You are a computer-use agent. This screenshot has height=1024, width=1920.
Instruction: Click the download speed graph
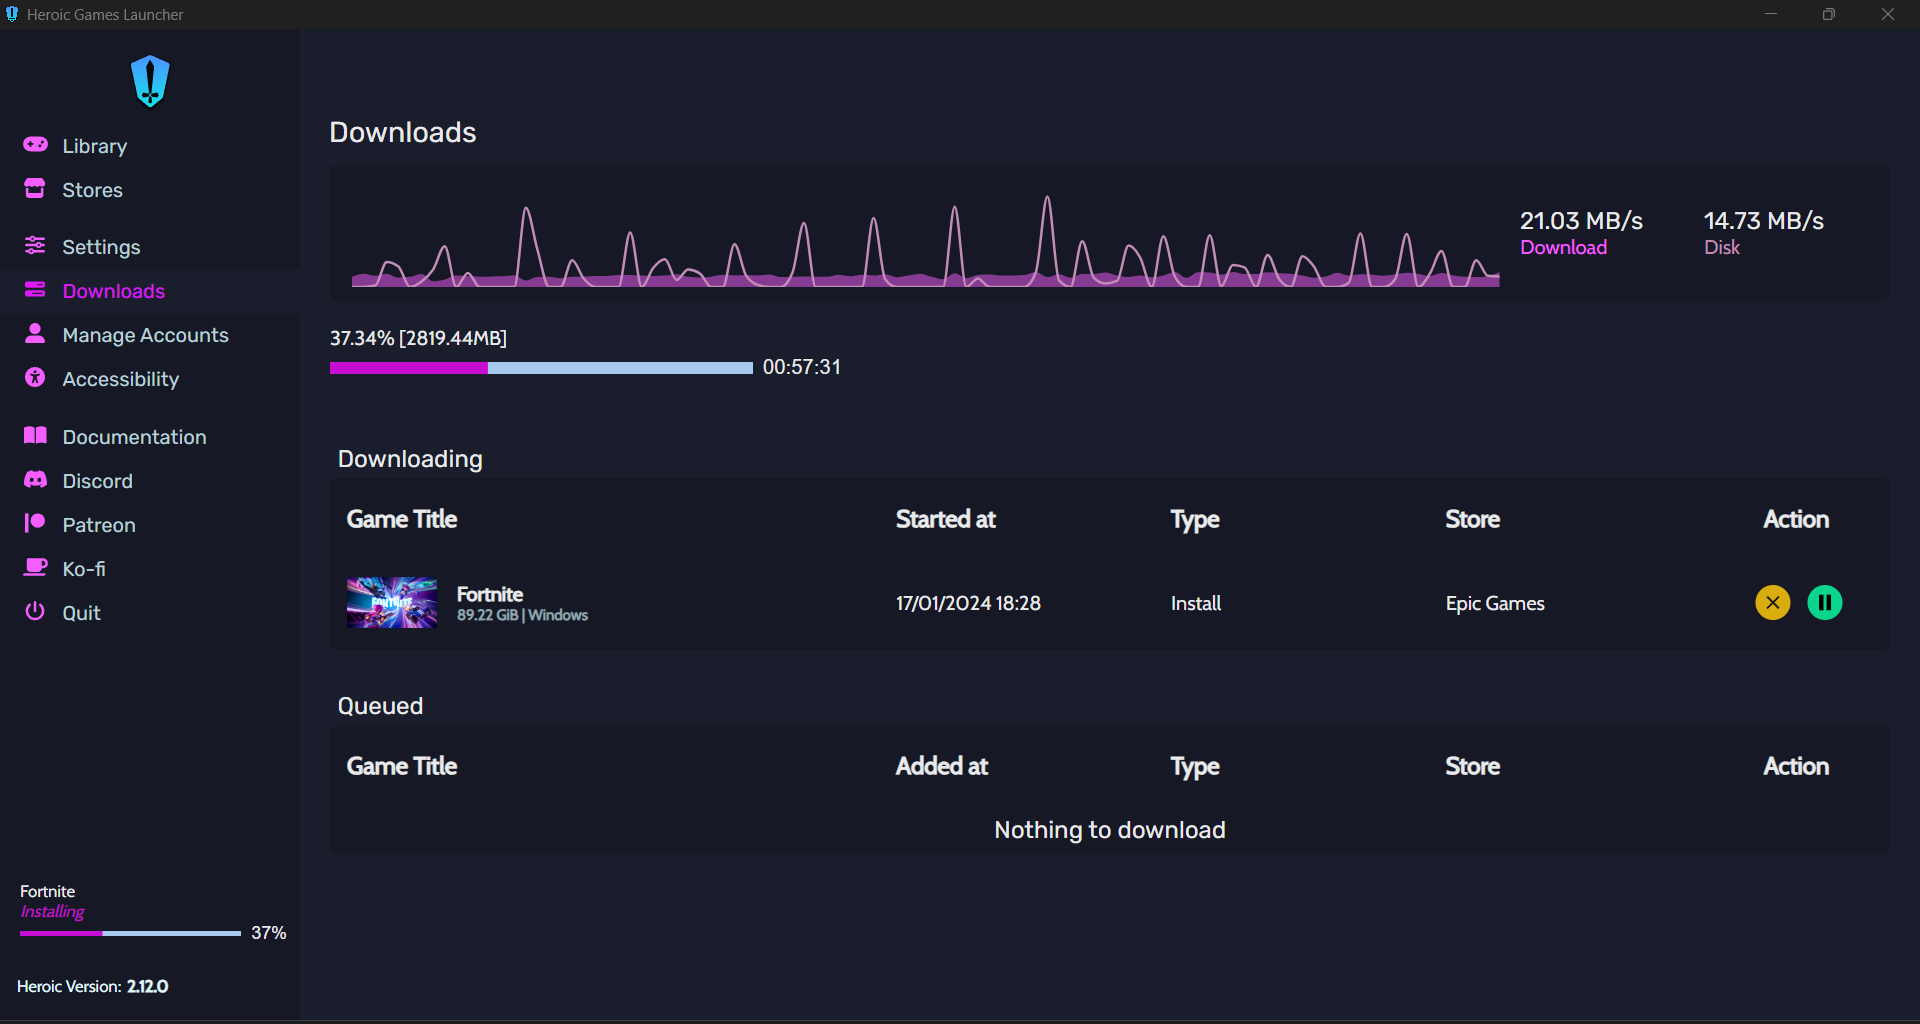[925, 245]
